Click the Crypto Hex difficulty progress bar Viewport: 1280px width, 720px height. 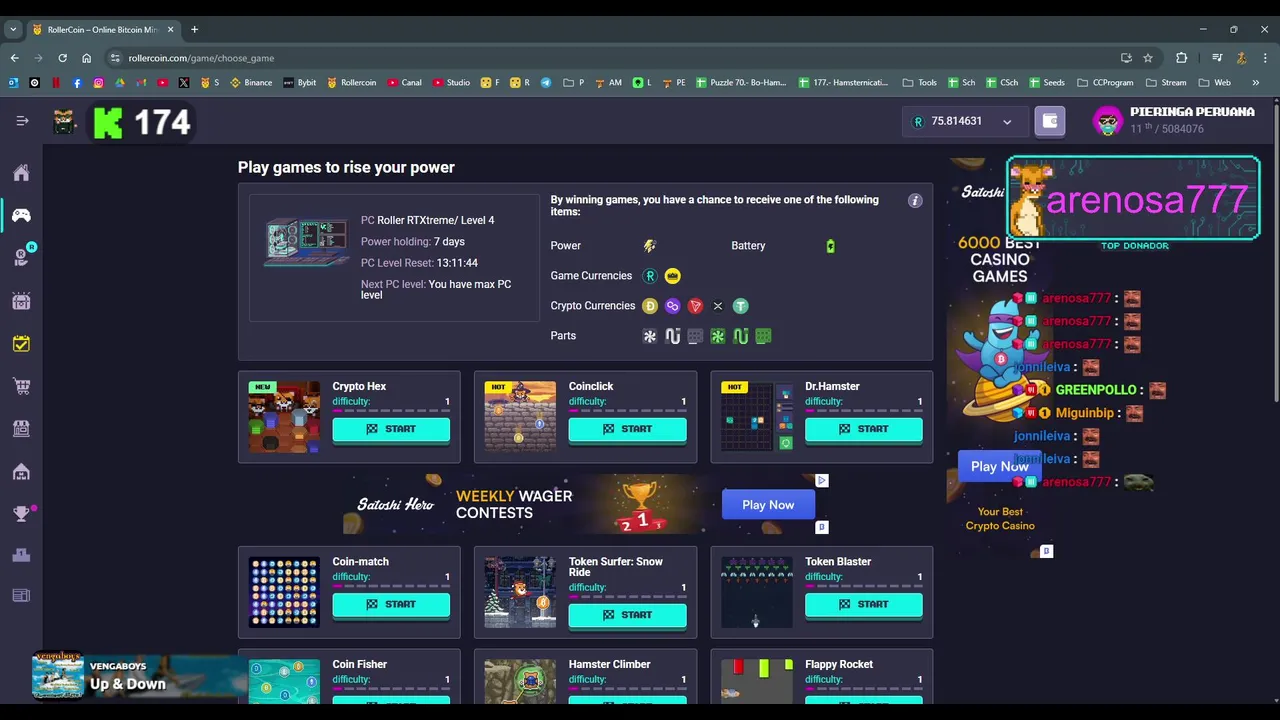(x=391, y=410)
